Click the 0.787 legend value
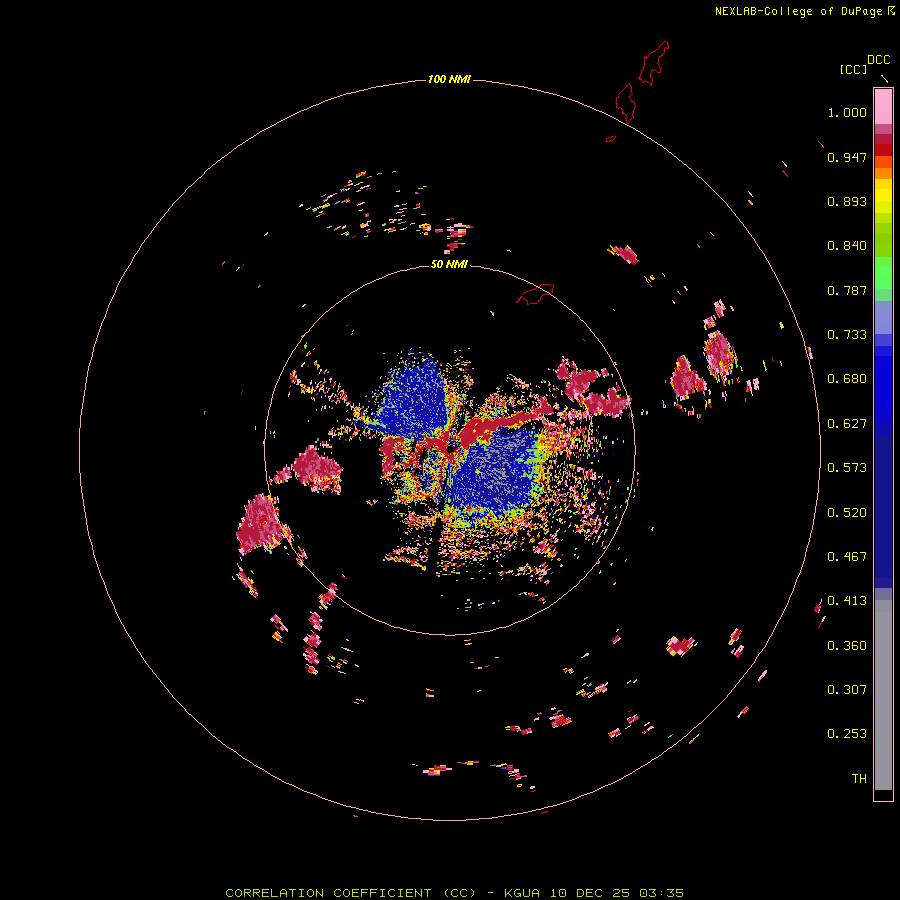The image size is (900, 900). coord(847,290)
